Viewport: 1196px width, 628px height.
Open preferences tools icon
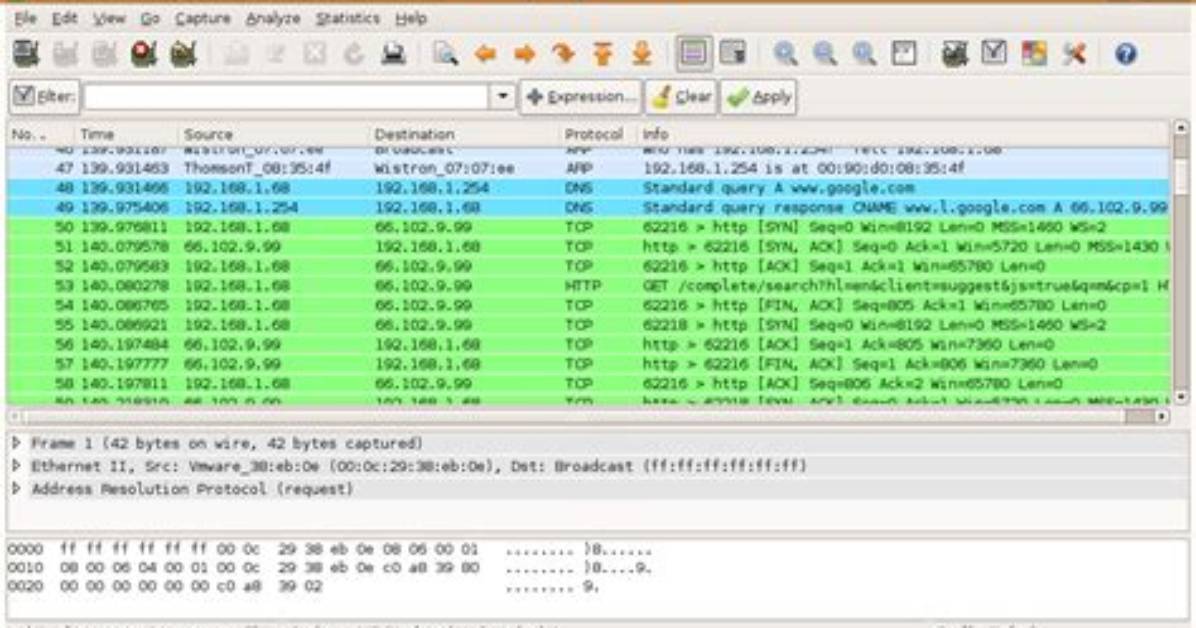[1074, 53]
